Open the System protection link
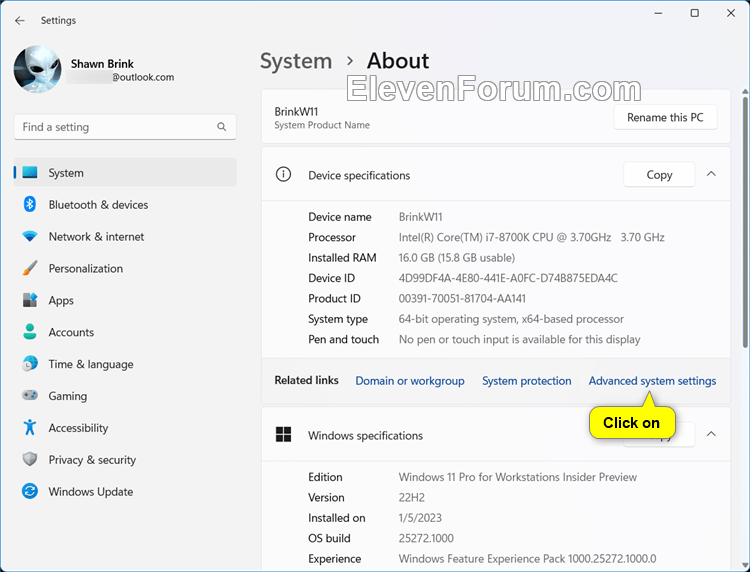 tap(527, 381)
